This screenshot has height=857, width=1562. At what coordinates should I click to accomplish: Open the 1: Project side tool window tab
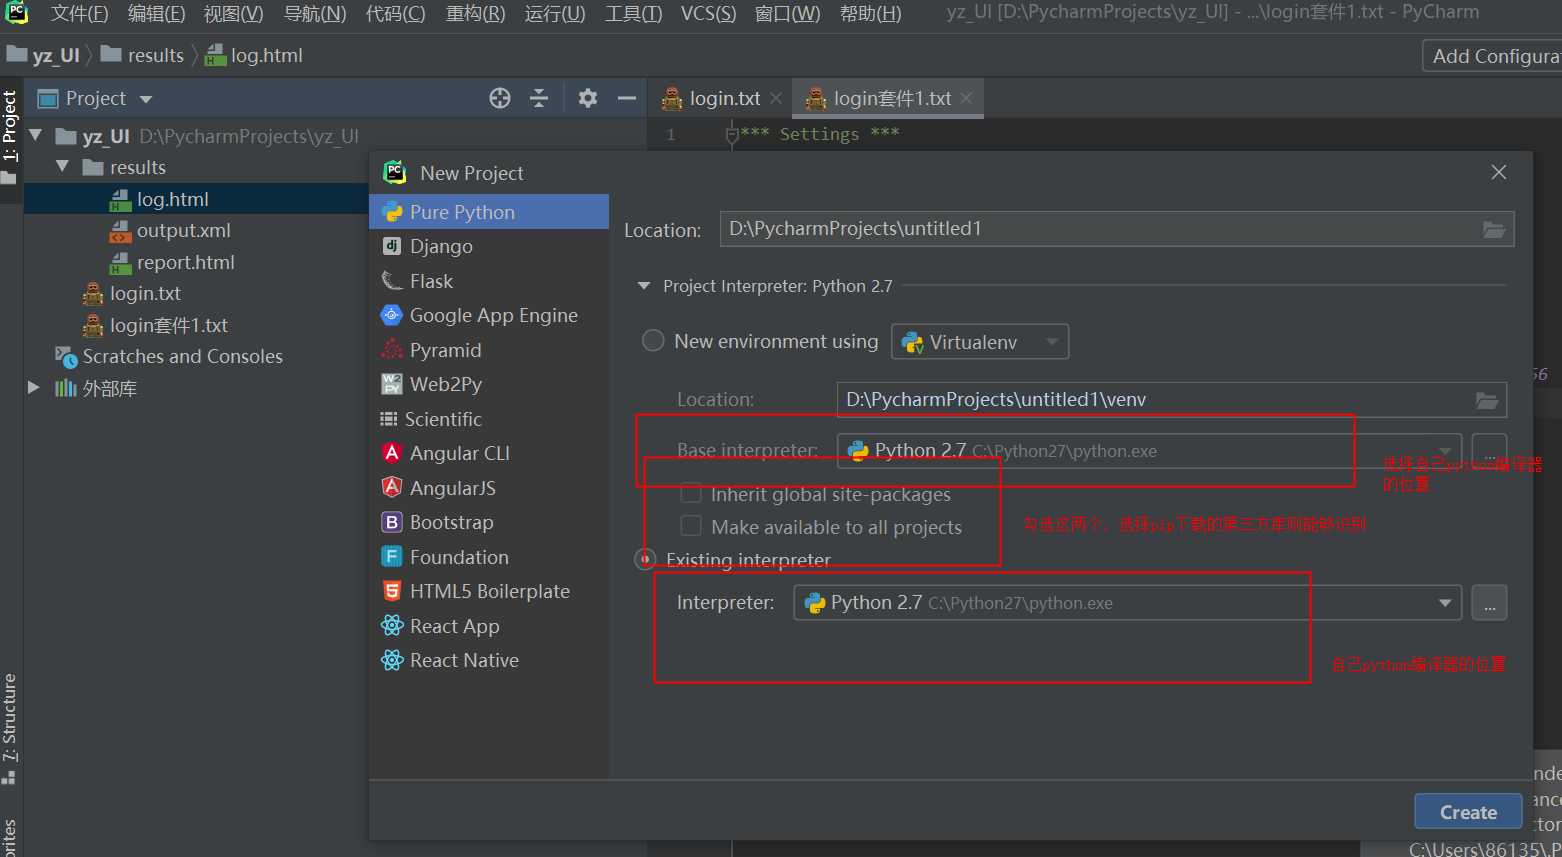point(11,136)
